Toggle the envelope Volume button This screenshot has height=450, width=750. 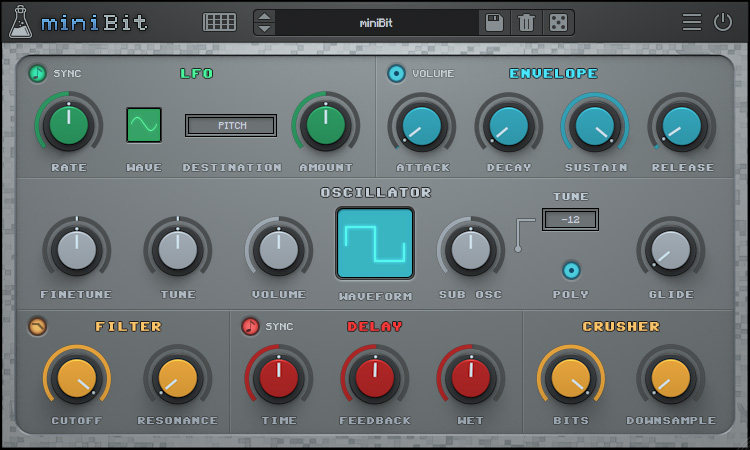click(396, 74)
